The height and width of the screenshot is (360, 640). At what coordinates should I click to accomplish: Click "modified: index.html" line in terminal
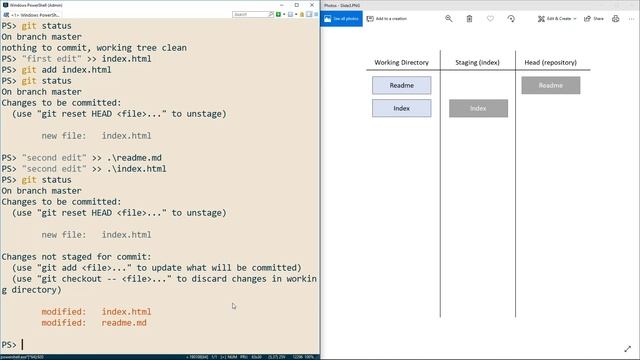96,312
